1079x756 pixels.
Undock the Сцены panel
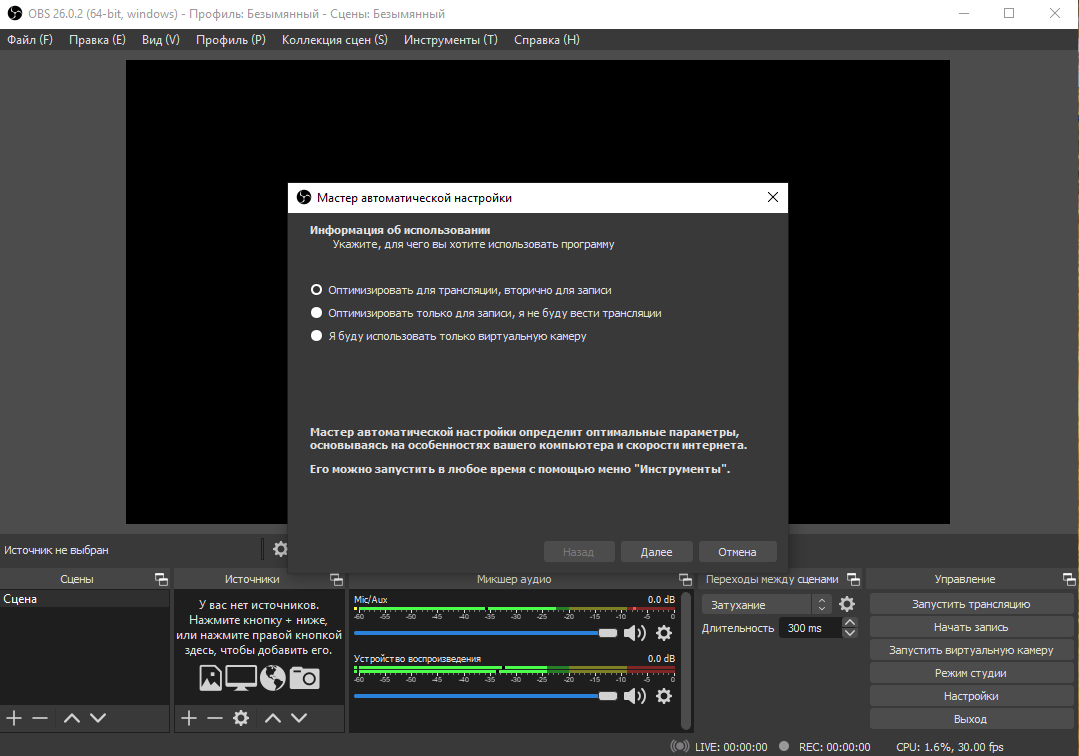tap(161, 579)
